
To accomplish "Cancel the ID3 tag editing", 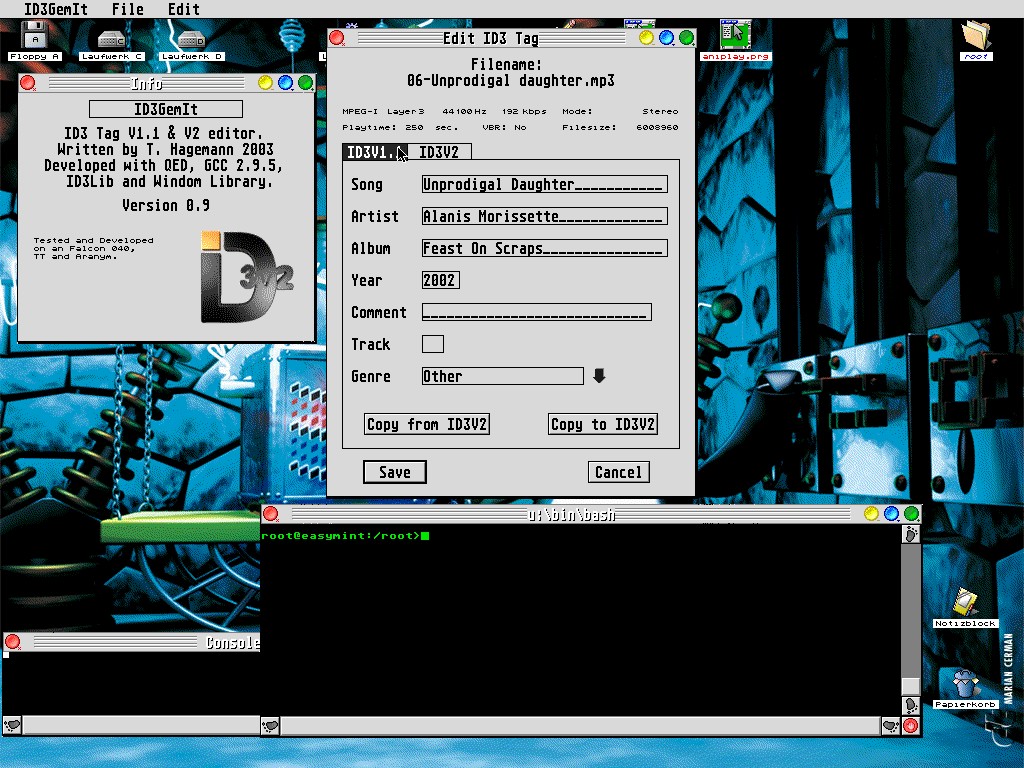I will tap(618, 472).
